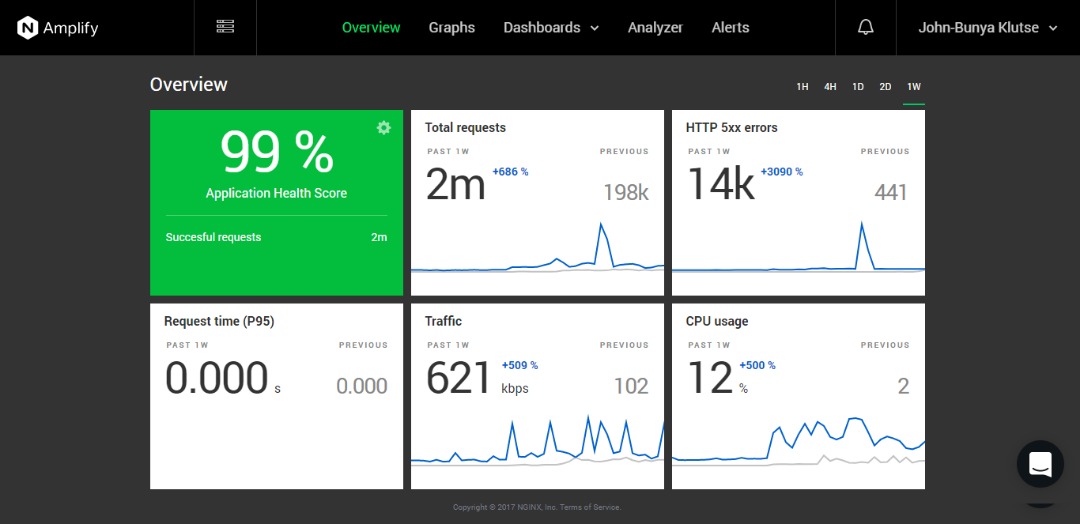Select the Overview tab

coord(371,28)
